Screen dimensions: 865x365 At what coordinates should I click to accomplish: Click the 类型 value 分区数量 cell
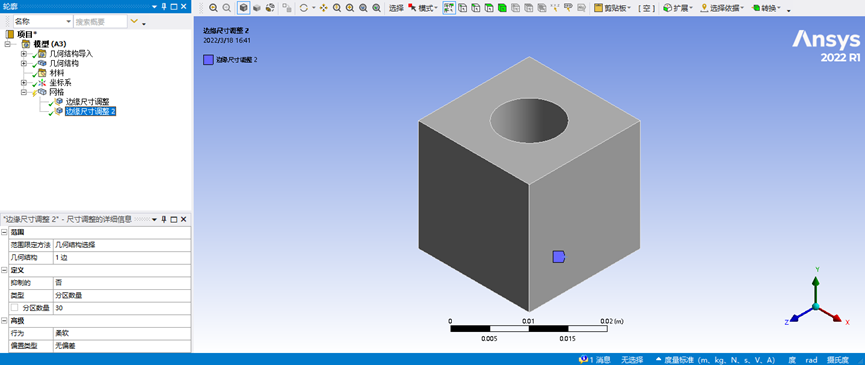[x=122, y=295]
